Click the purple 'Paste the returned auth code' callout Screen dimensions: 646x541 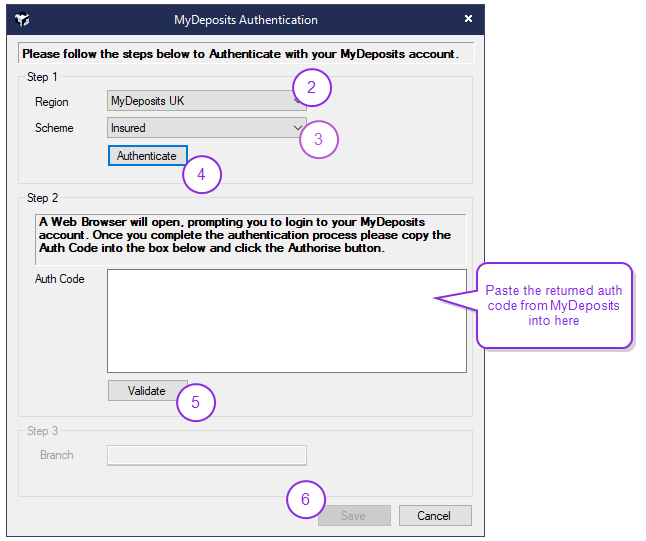(553, 305)
